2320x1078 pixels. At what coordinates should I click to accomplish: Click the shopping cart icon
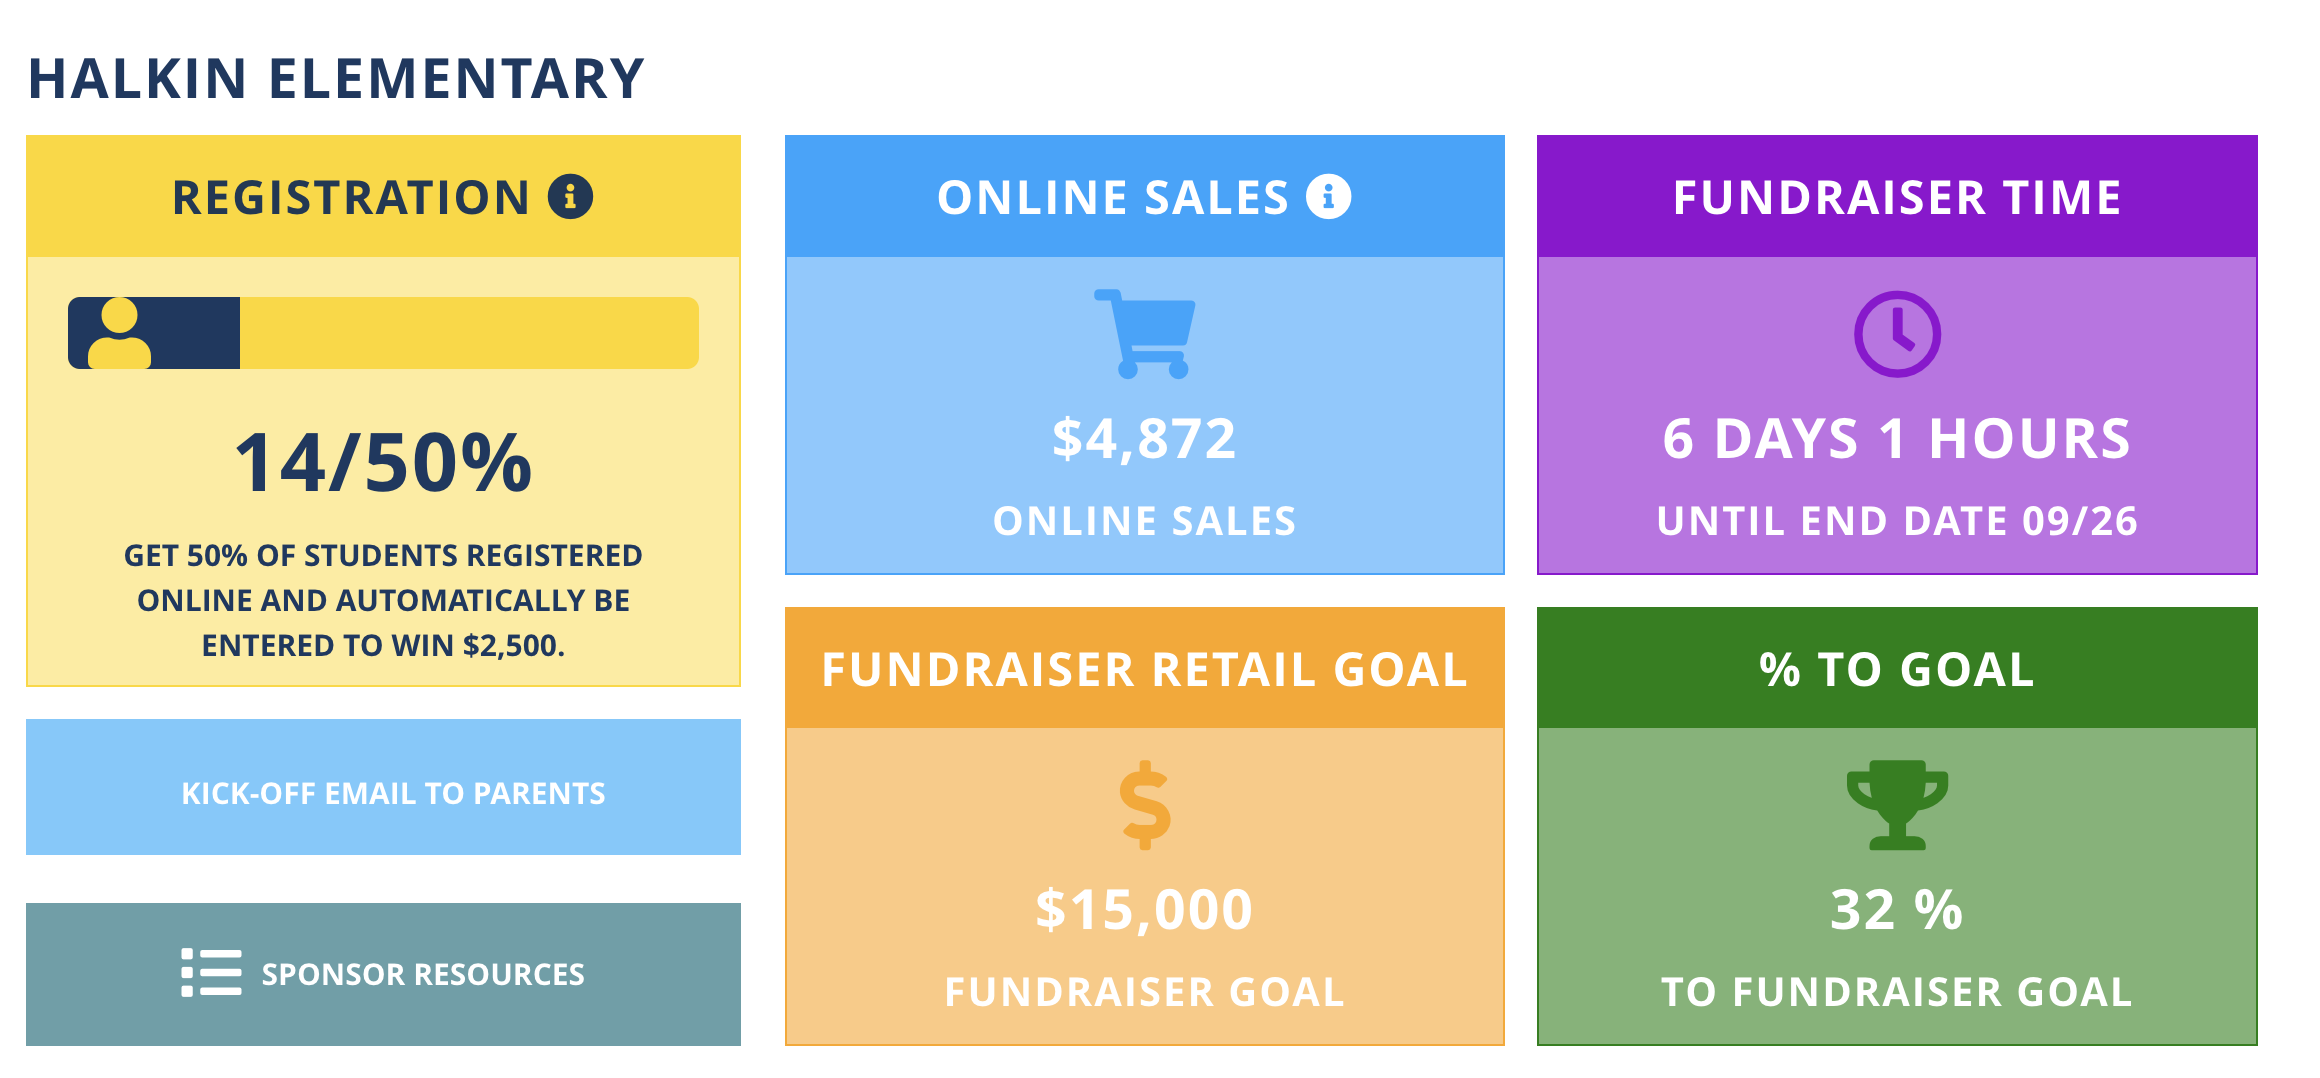click(1144, 334)
